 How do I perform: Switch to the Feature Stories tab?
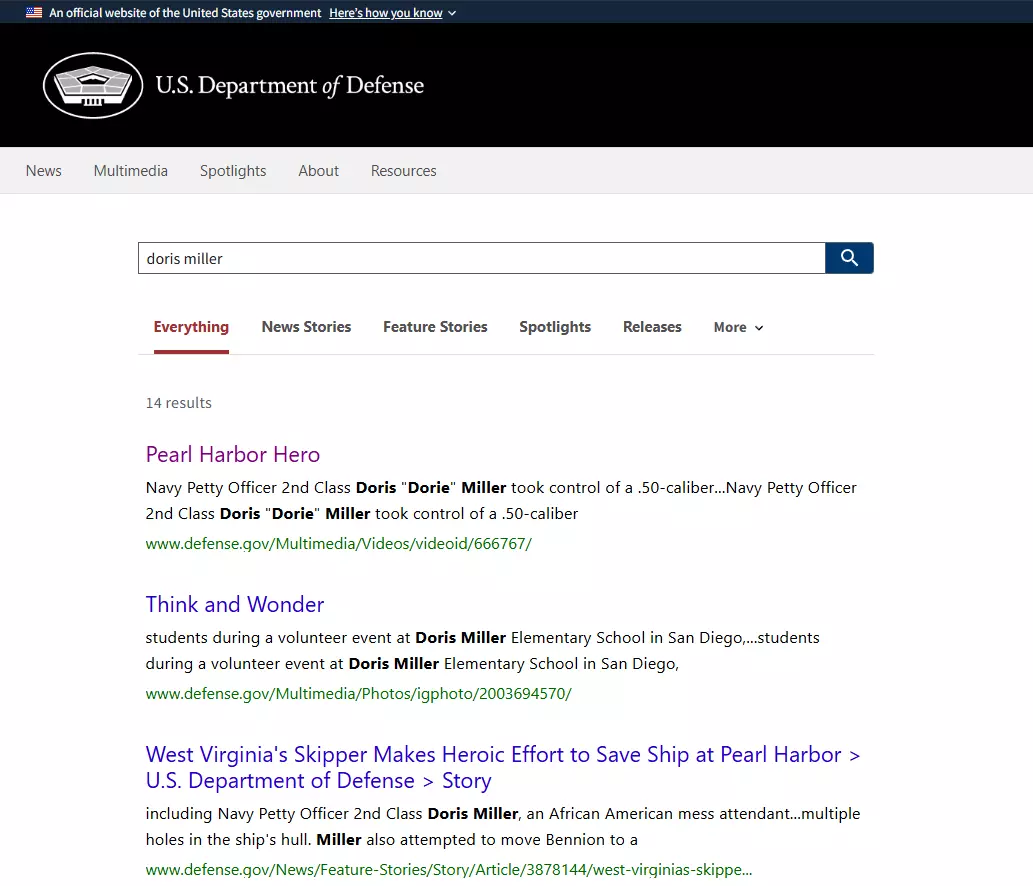pos(435,327)
